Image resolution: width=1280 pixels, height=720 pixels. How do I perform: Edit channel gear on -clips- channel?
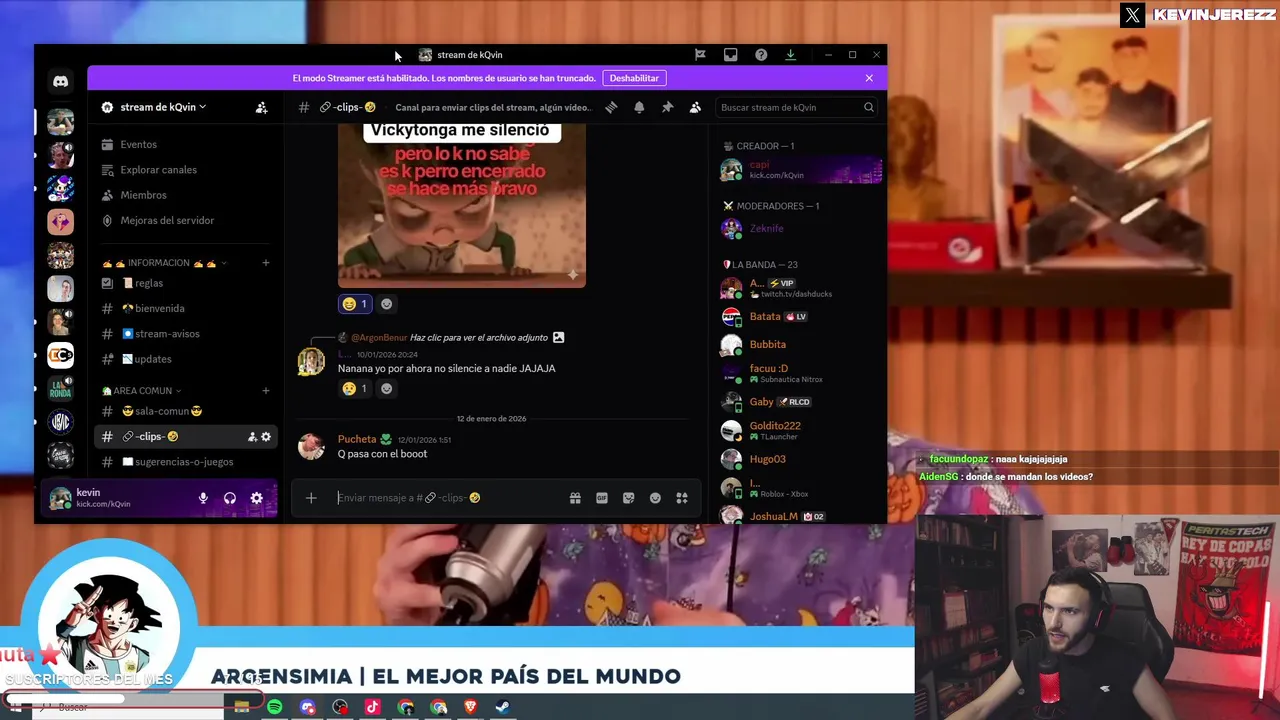pyautogui.click(x=266, y=437)
